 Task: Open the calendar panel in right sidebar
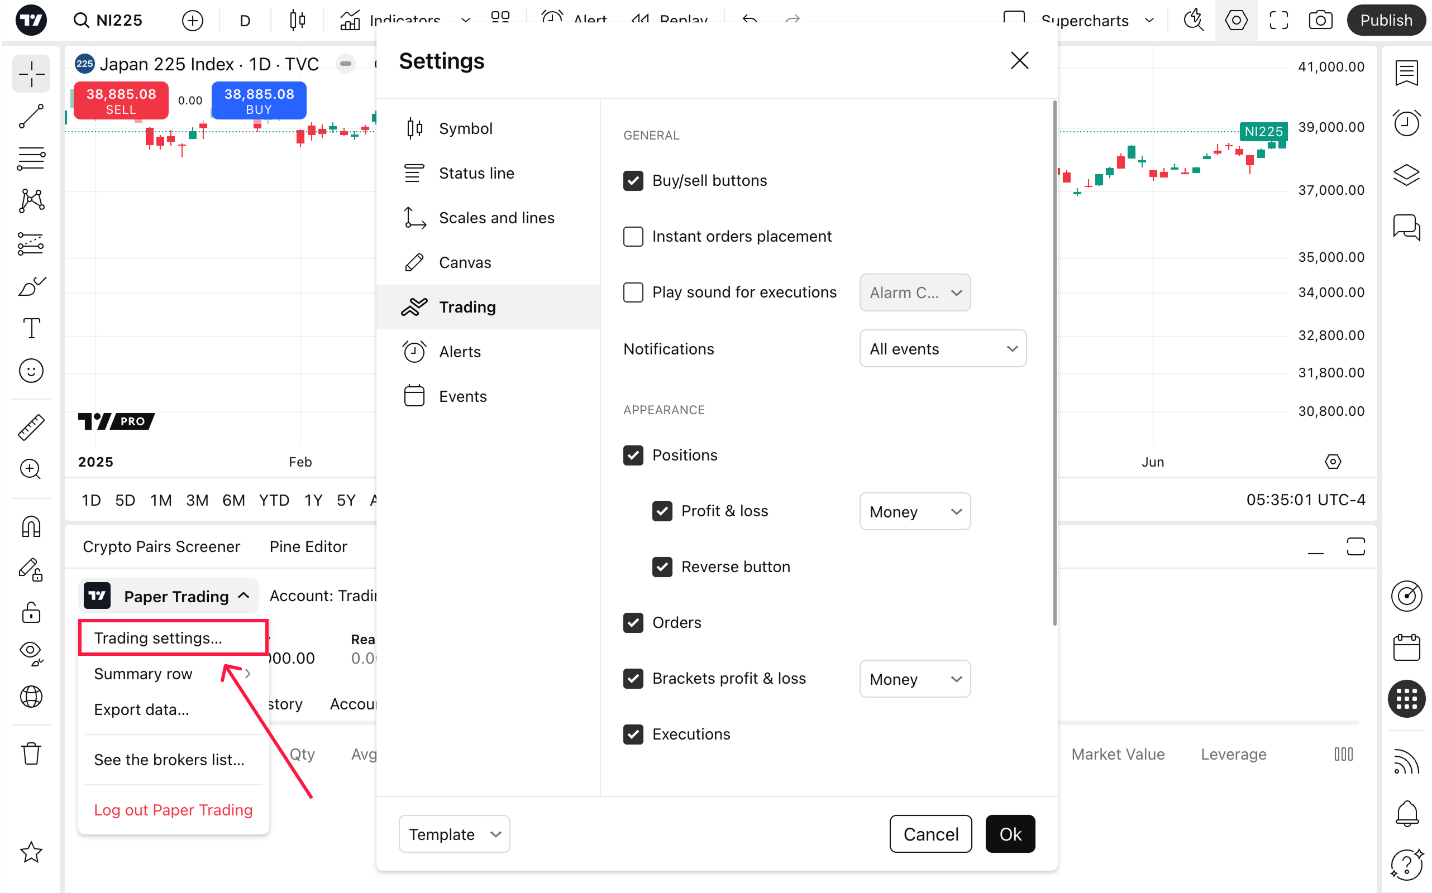pos(1407,647)
